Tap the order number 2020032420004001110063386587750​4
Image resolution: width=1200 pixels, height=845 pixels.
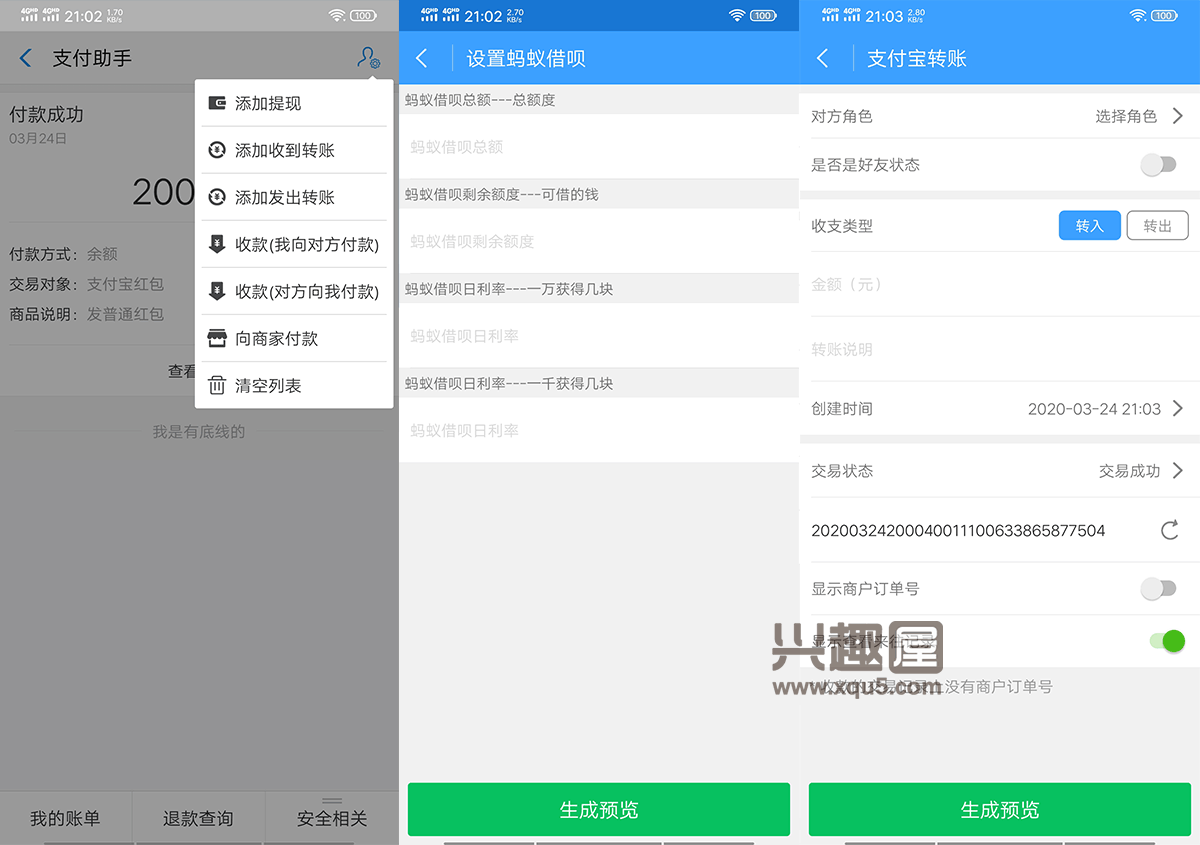point(958,531)
